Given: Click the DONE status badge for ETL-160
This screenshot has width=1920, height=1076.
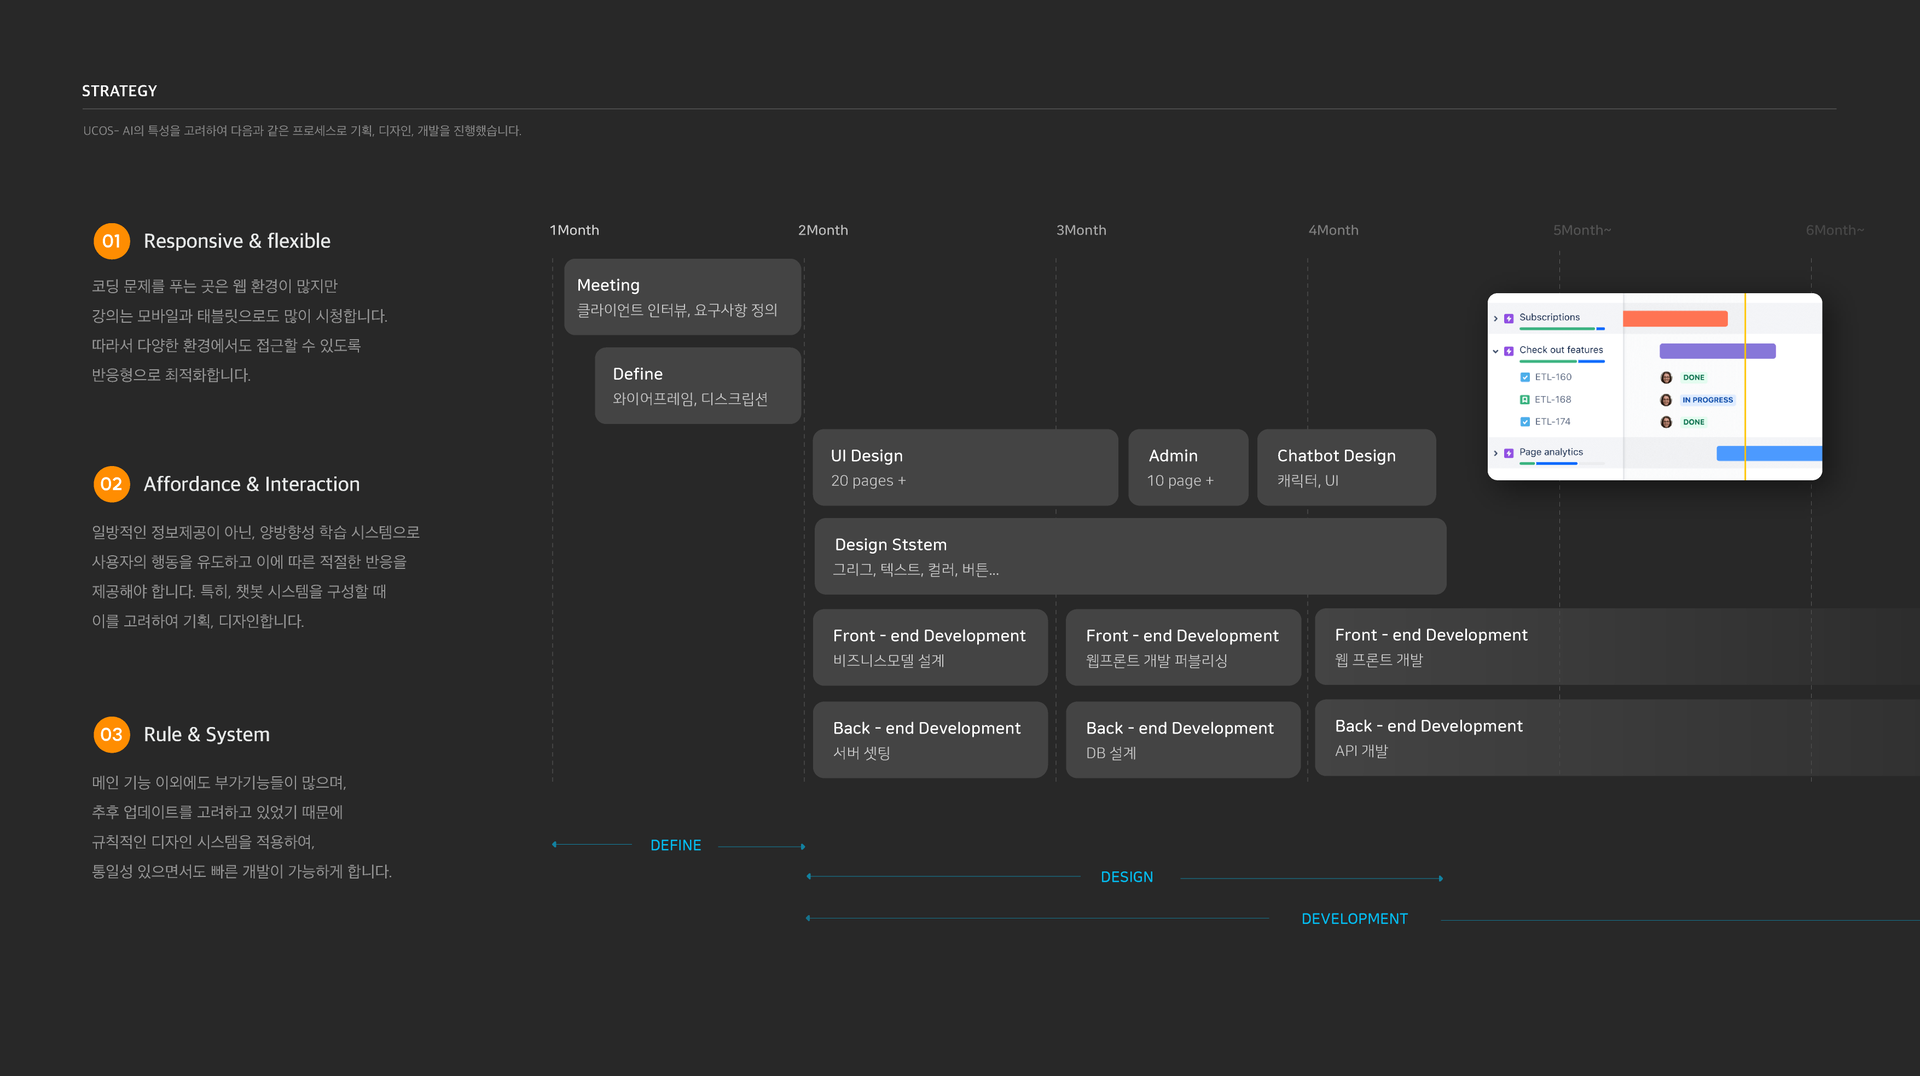Looking at the screenshot, I should (1693, 378).
